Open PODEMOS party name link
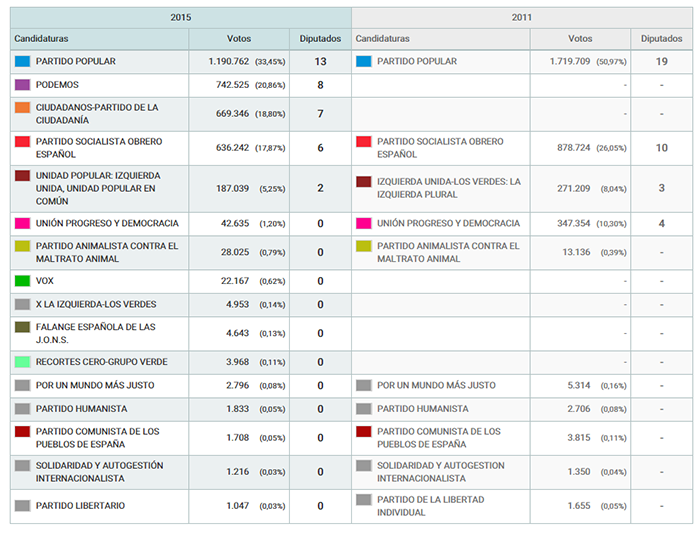The height and width of the screenshot is (533, 700). 57,85
